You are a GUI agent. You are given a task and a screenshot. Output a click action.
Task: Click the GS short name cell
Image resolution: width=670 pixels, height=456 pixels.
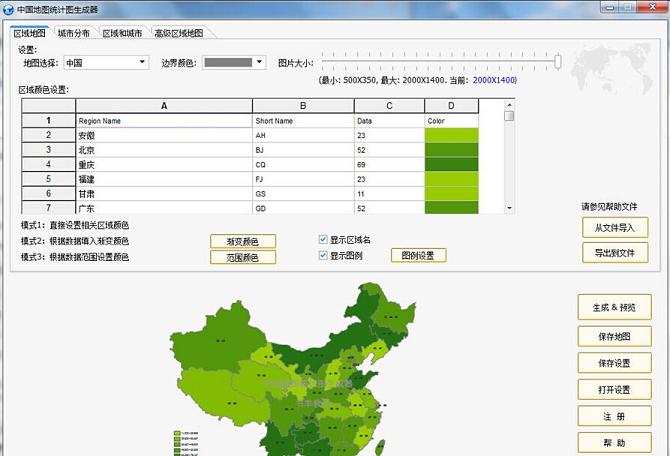[x=303, y=194]
